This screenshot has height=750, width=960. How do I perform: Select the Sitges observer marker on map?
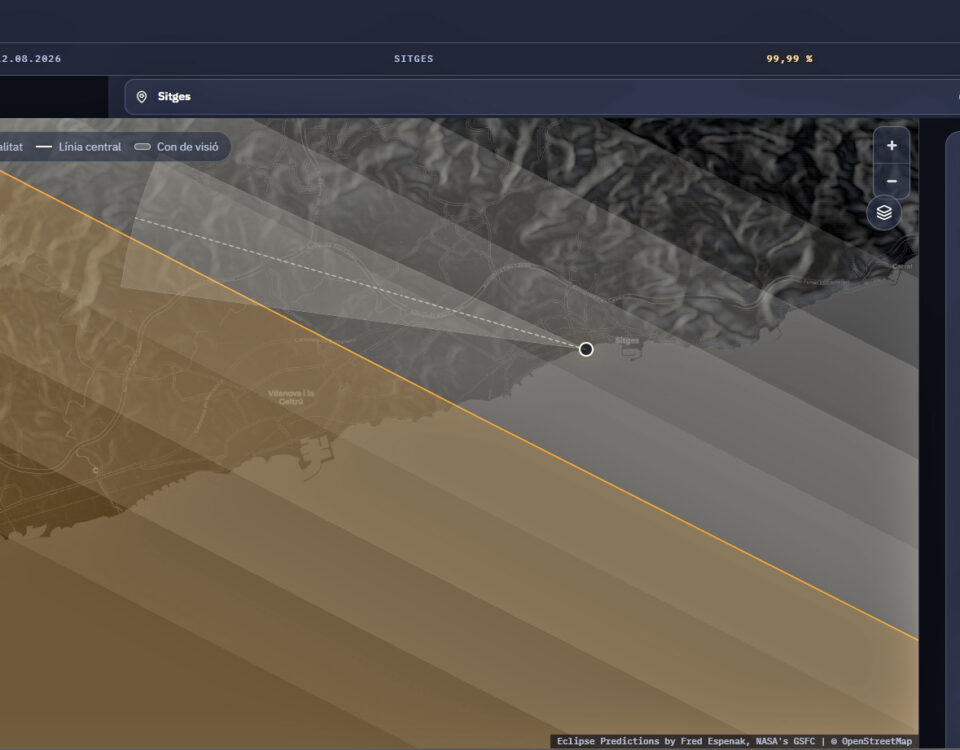point(586,349)
